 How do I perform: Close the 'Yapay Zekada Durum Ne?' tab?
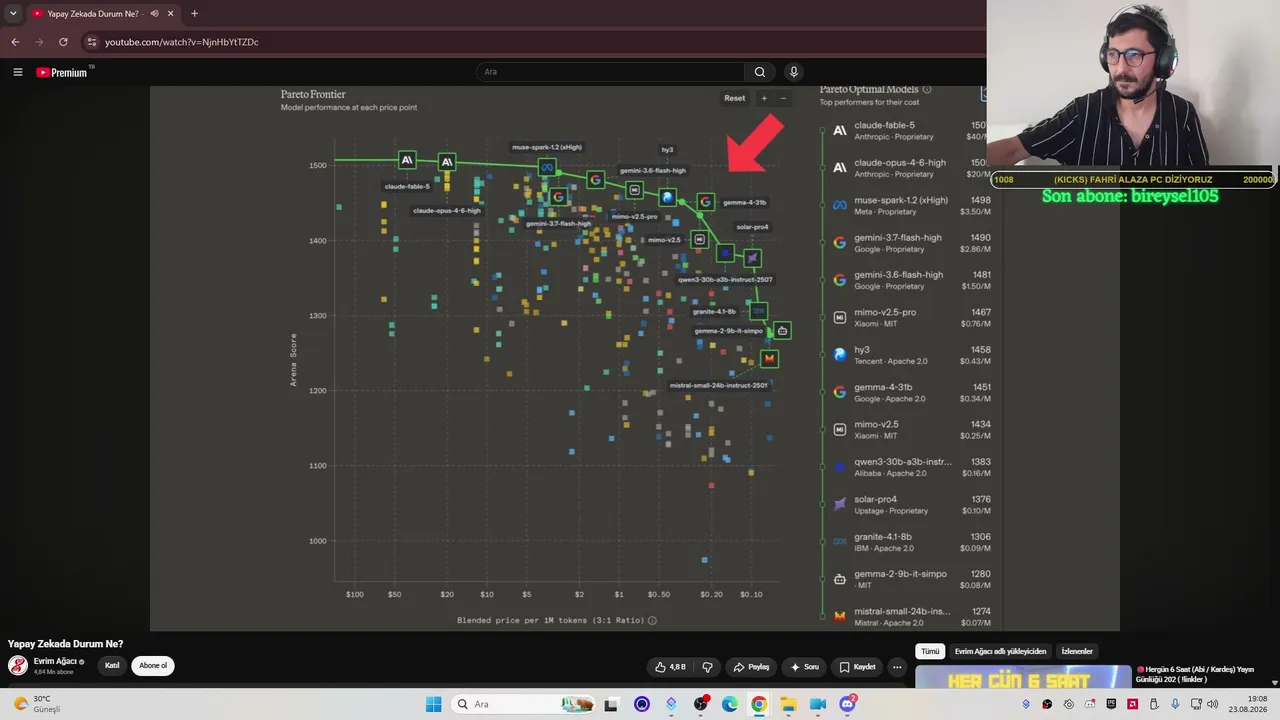(170, 14)
